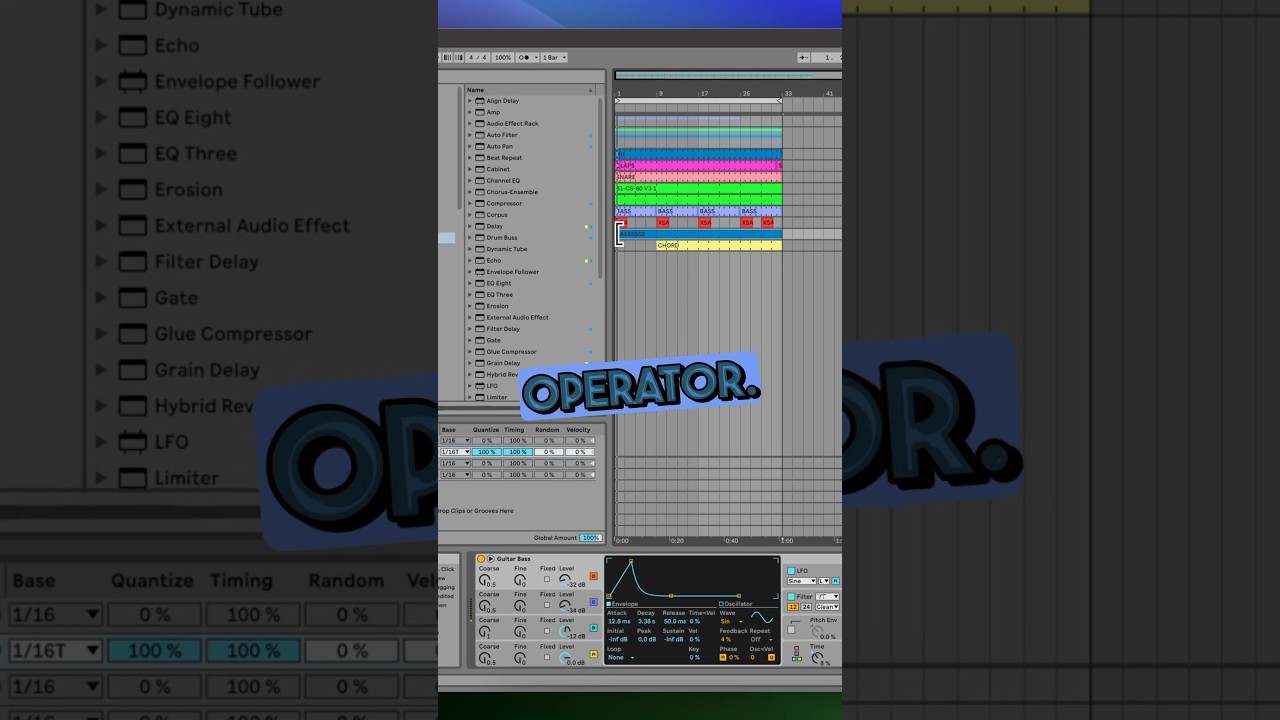Click the oscillator C color button

tap(594, 602)
